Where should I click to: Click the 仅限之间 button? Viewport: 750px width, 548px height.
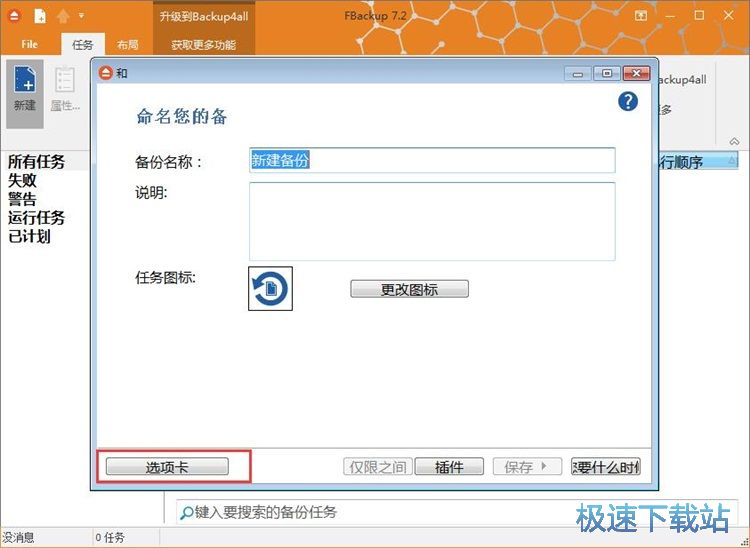tap(378, 467)
